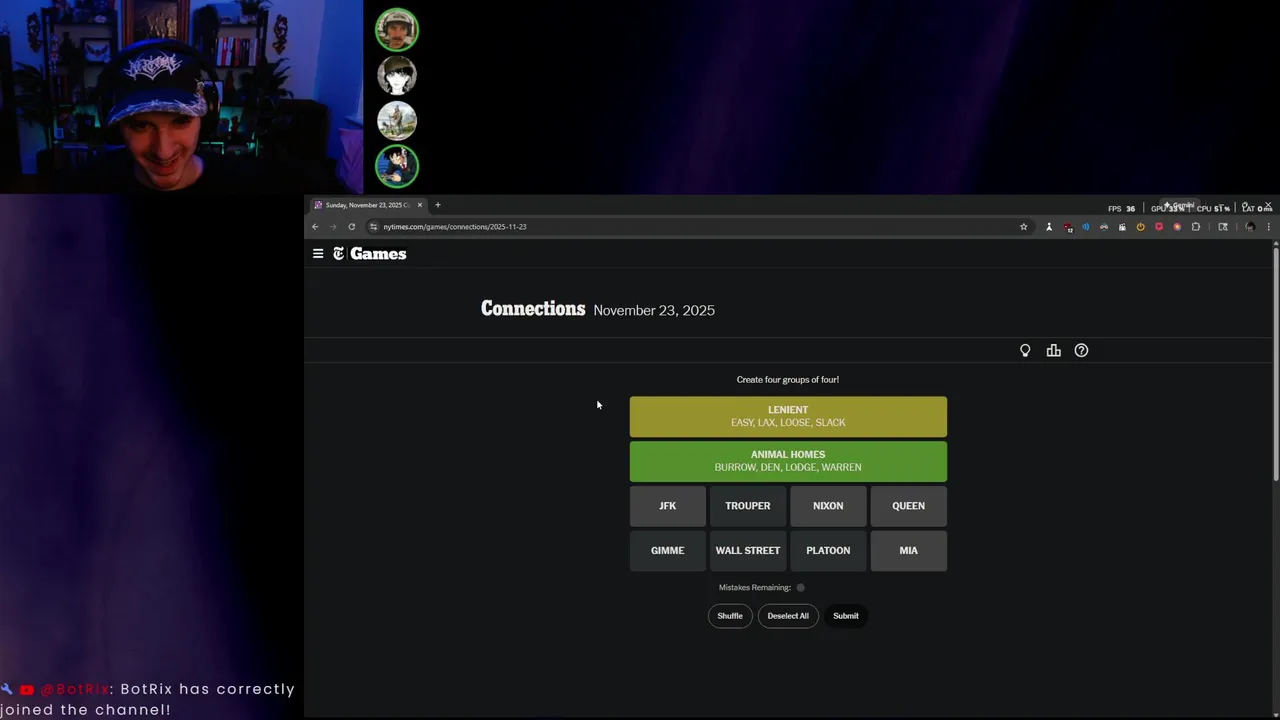Bookmark page with the star icon
1280x720 pixels.
point(1023,227)
